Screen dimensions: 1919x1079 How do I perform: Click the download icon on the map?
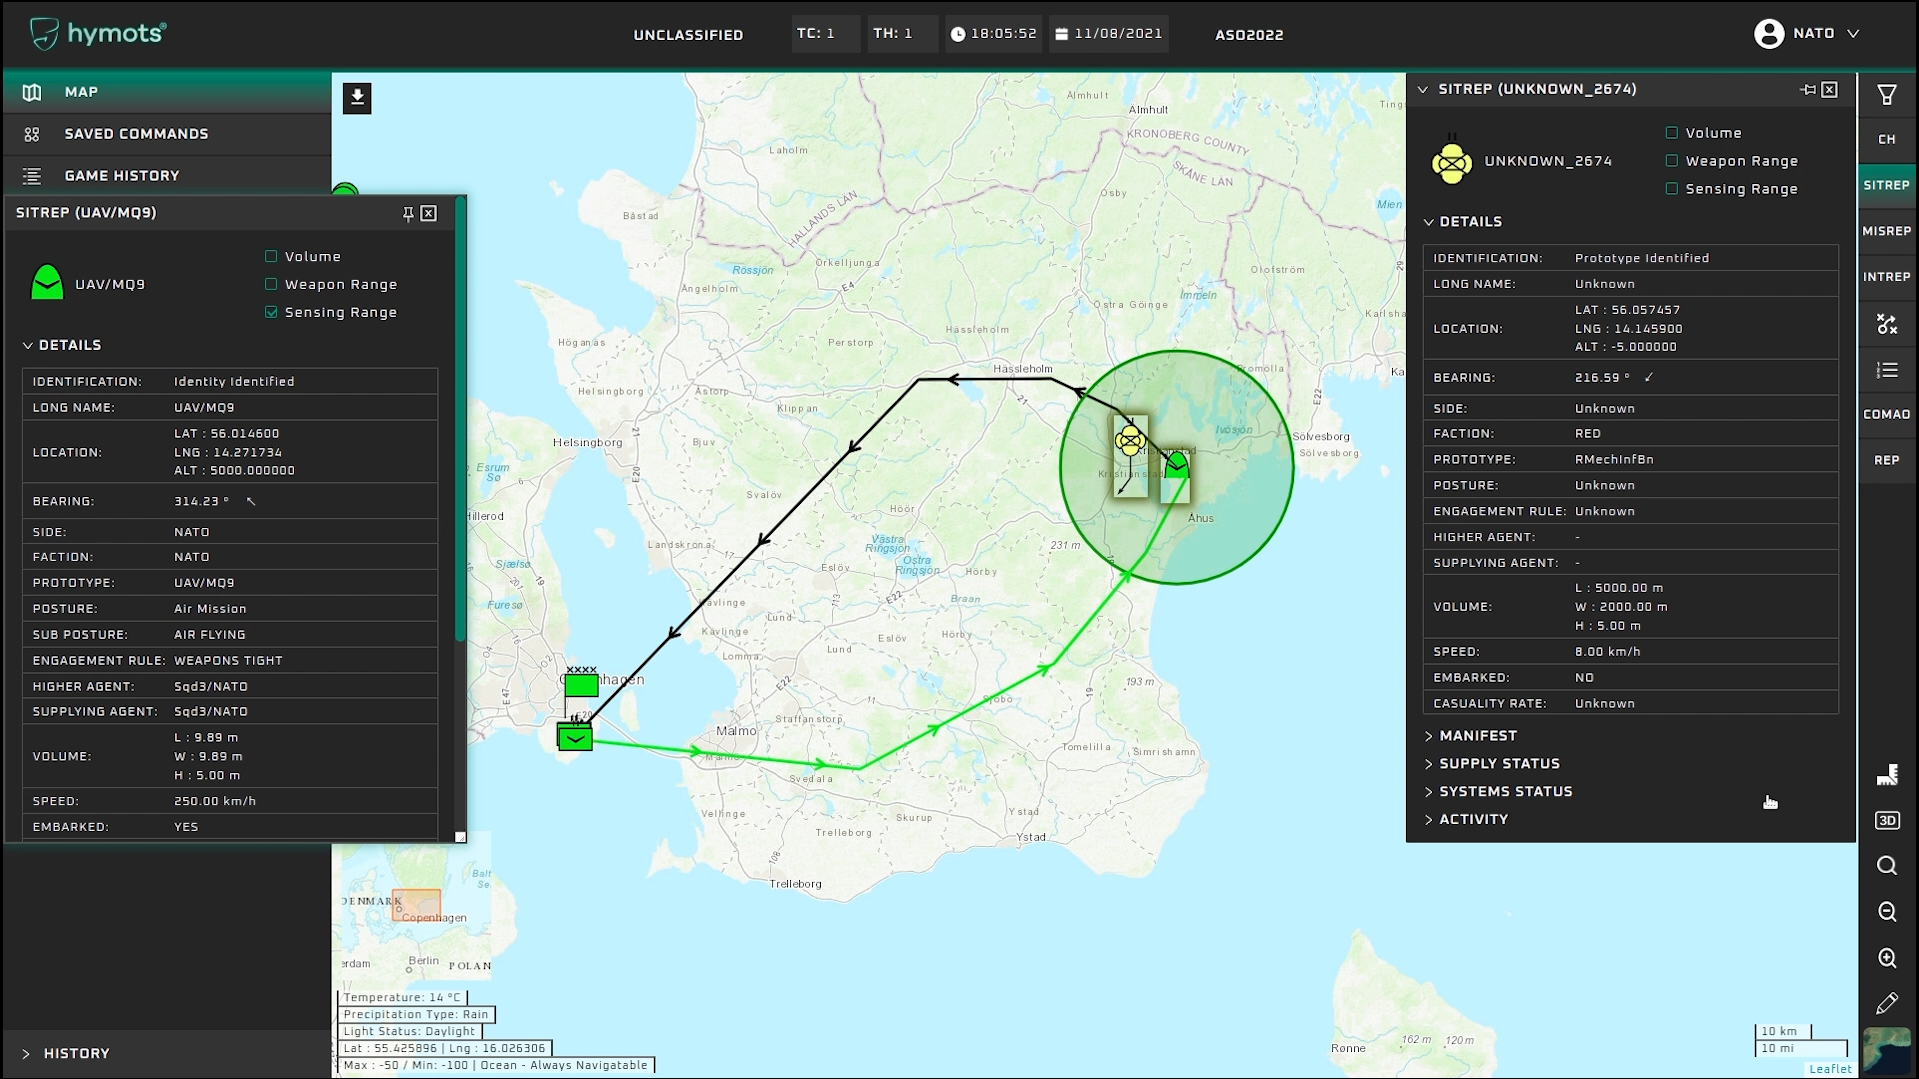pyautogui.click(x=357, y=98)
